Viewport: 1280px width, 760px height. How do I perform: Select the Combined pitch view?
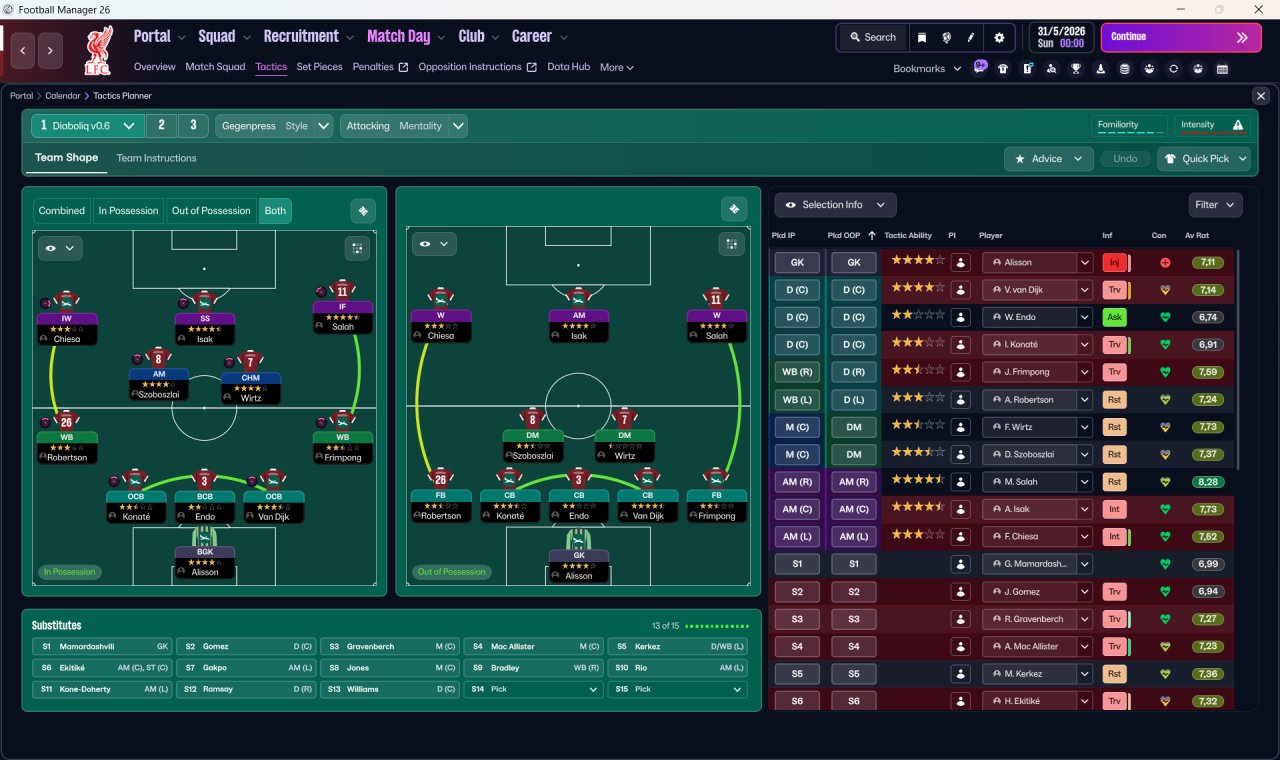click(x=62, y=211)
